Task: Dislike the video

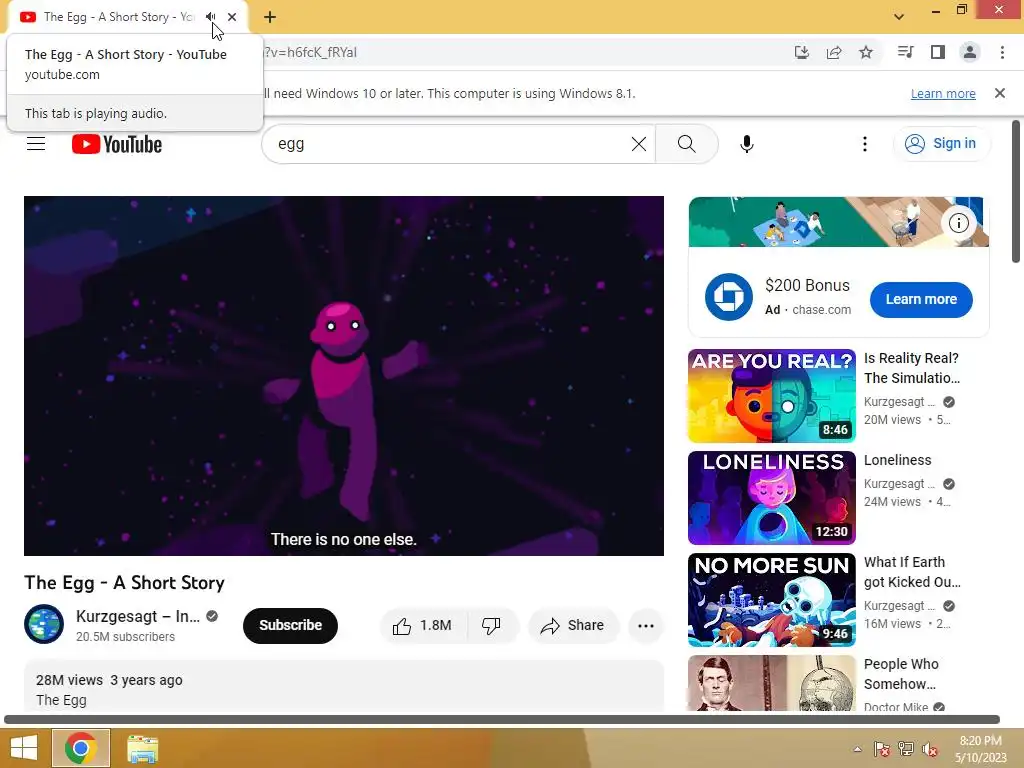Action: point(492,626)
